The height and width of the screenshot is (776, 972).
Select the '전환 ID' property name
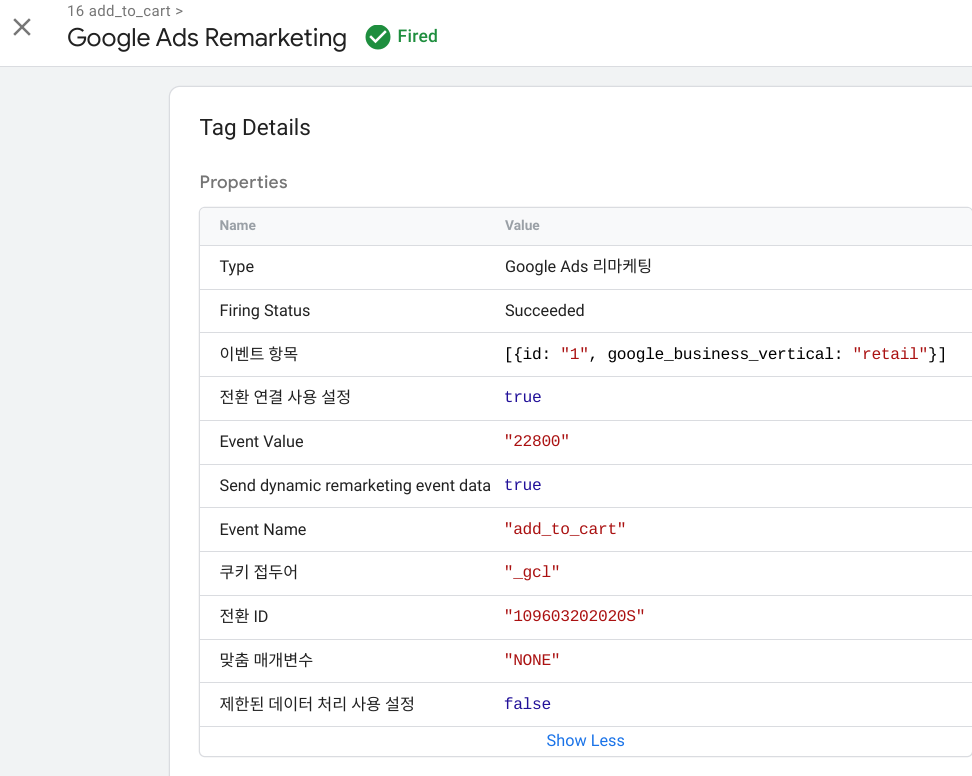(244, 616)
